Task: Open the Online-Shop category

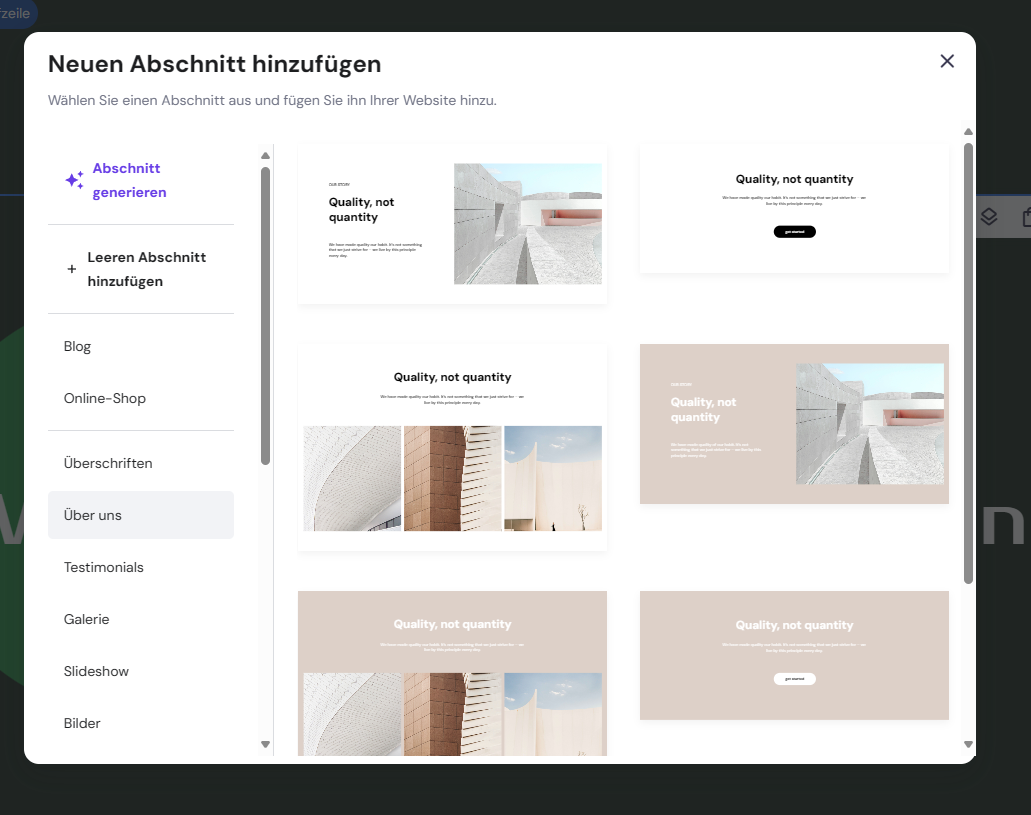Action: 141,399
